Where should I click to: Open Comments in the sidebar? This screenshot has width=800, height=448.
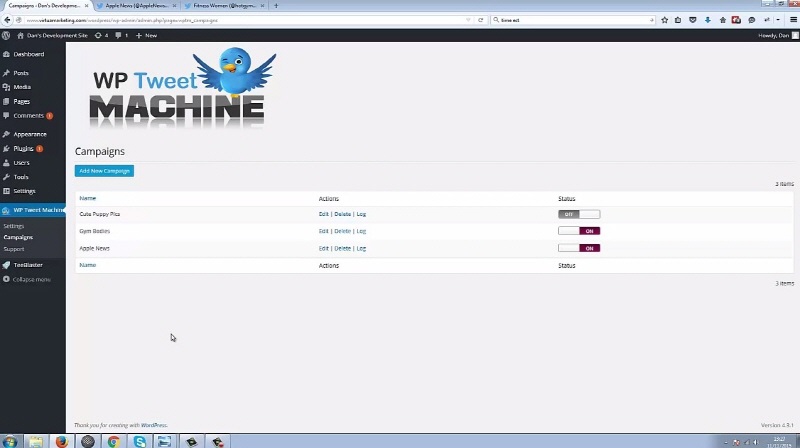pyautogui.click(x=29, y=116)
